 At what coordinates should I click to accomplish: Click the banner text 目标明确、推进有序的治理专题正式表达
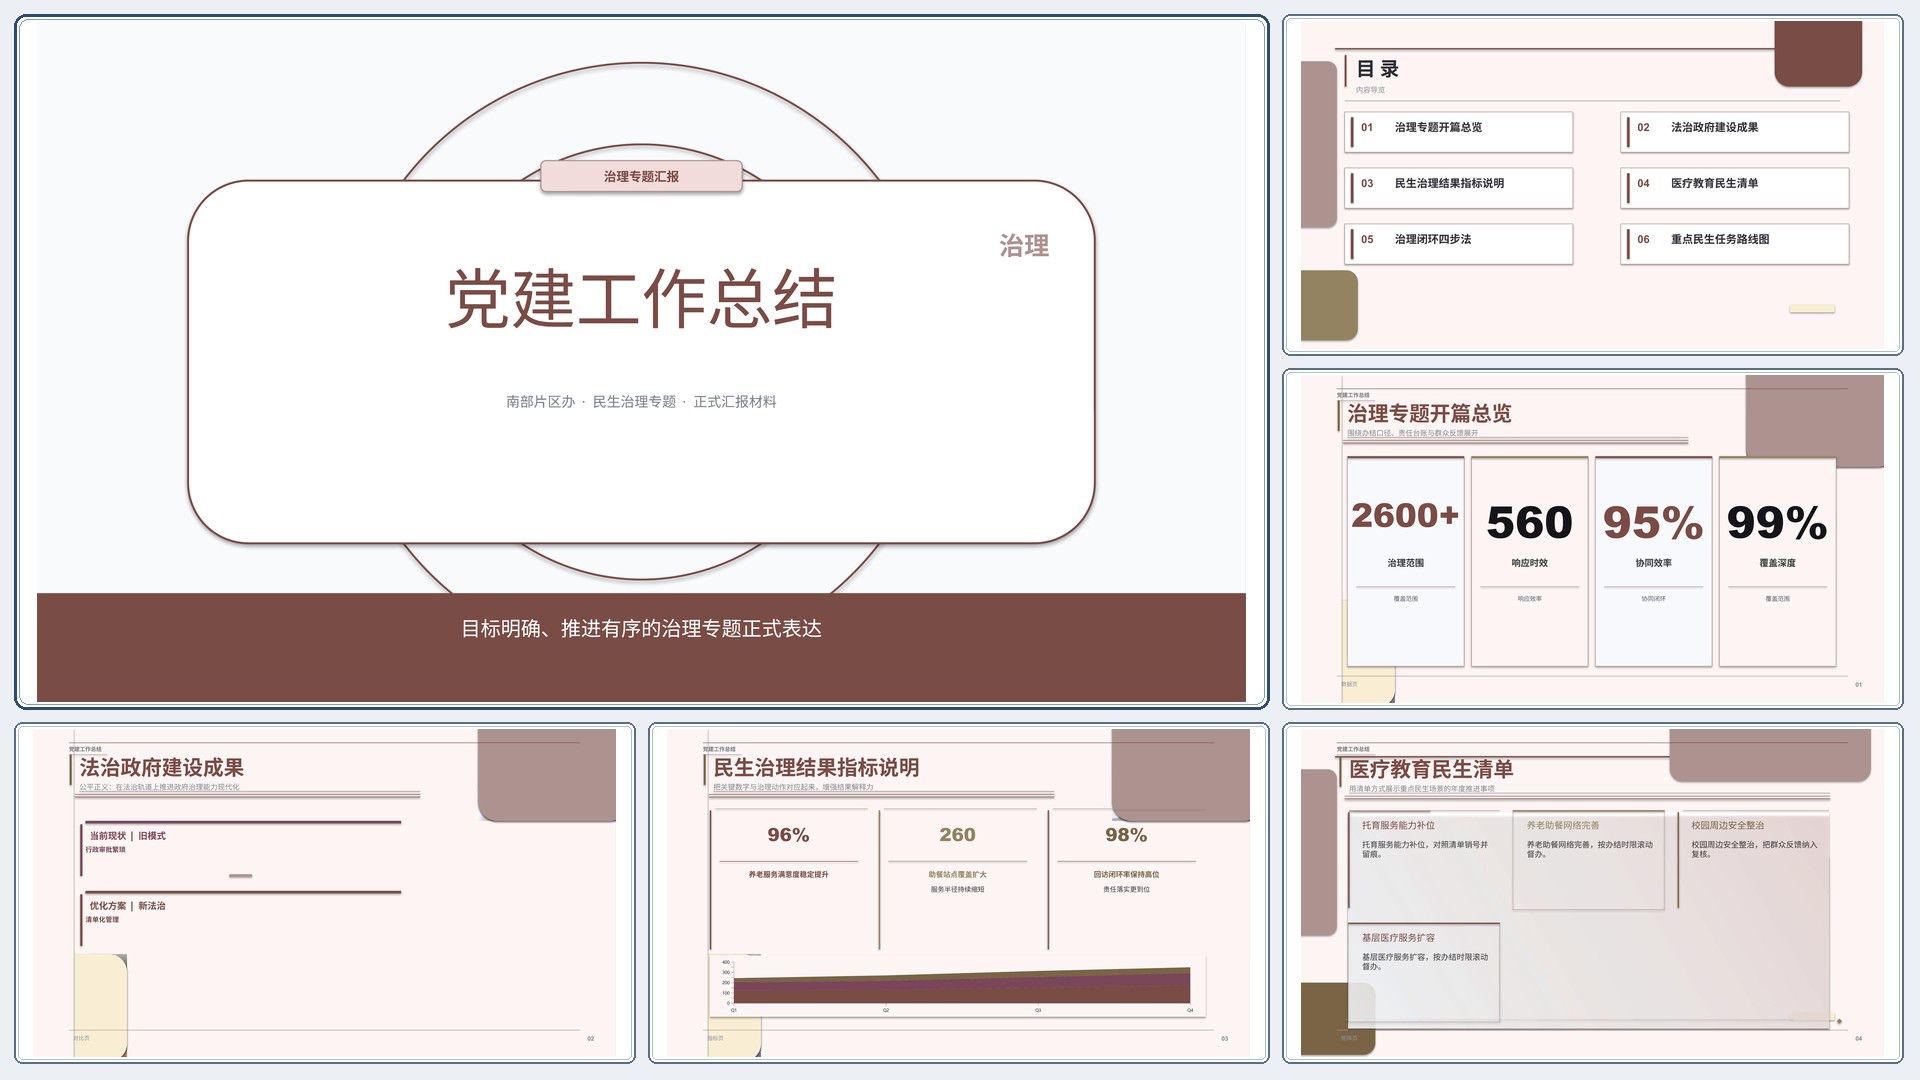pos(641,629)
